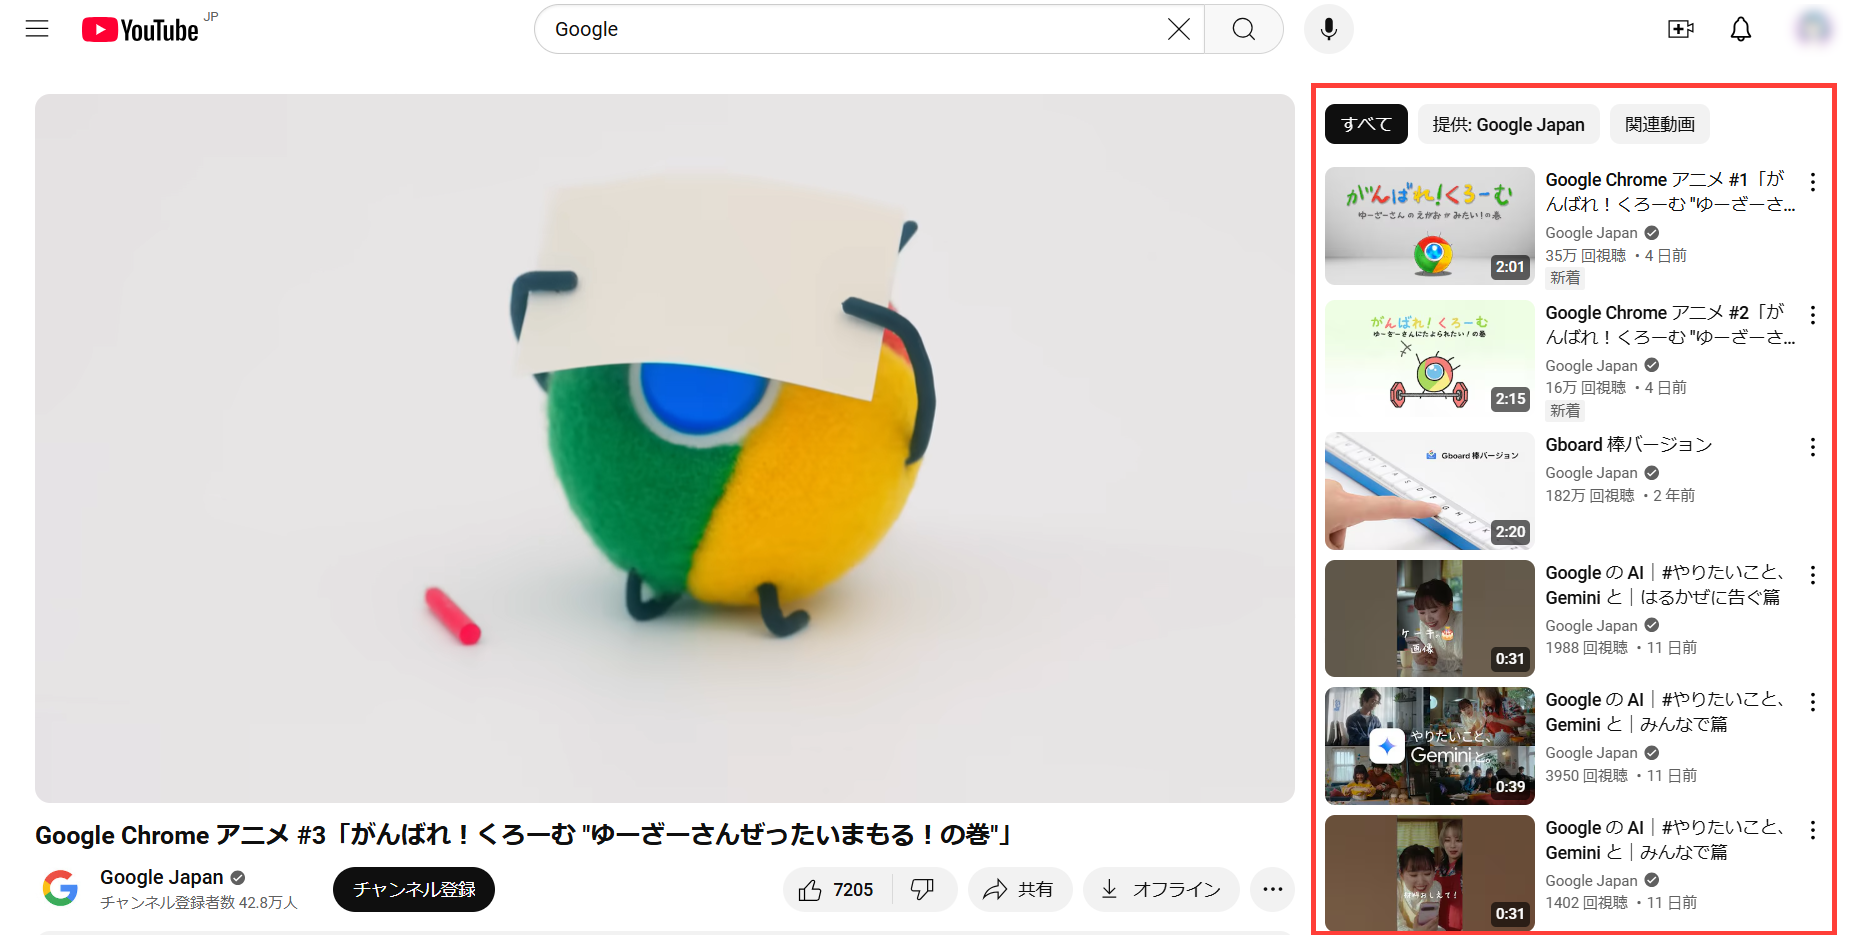Open the Google Japan channel name

[162, 877]
